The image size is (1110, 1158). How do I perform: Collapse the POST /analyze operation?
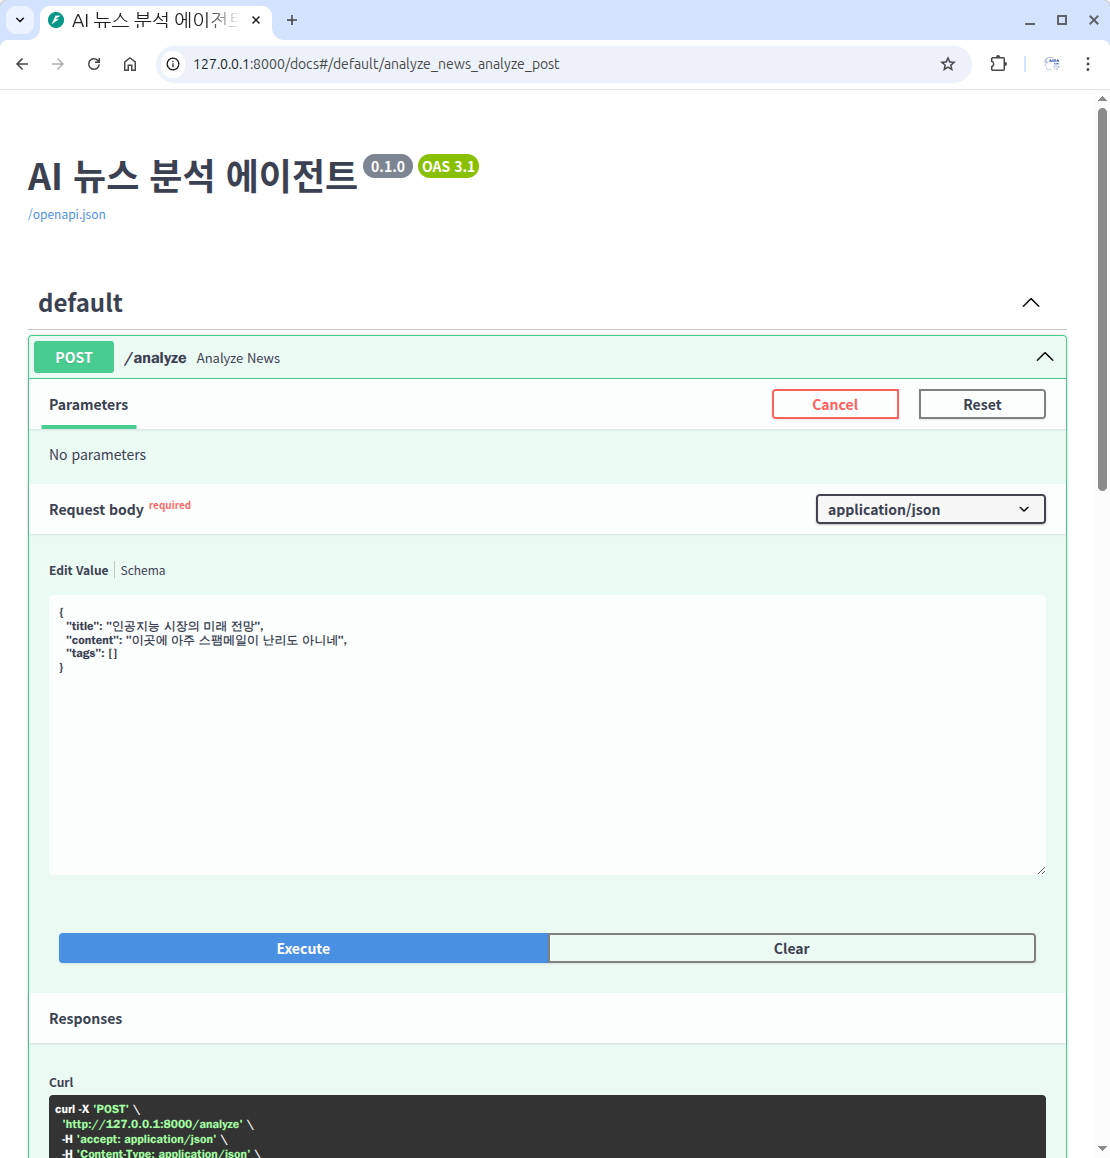(x=1044, y=358)
